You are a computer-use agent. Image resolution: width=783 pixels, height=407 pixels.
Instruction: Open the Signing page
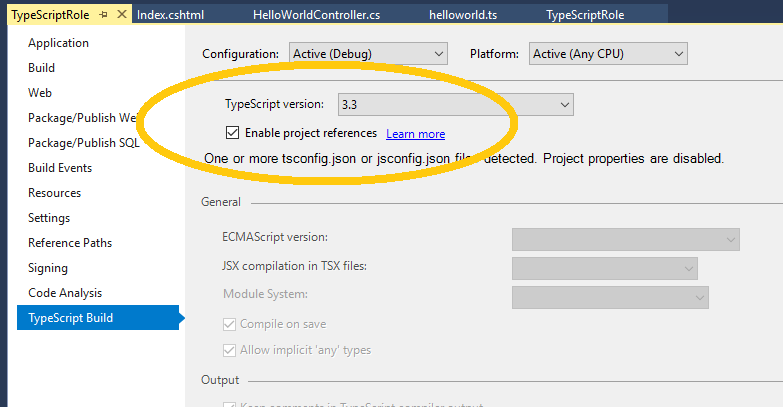pos(48,268)
